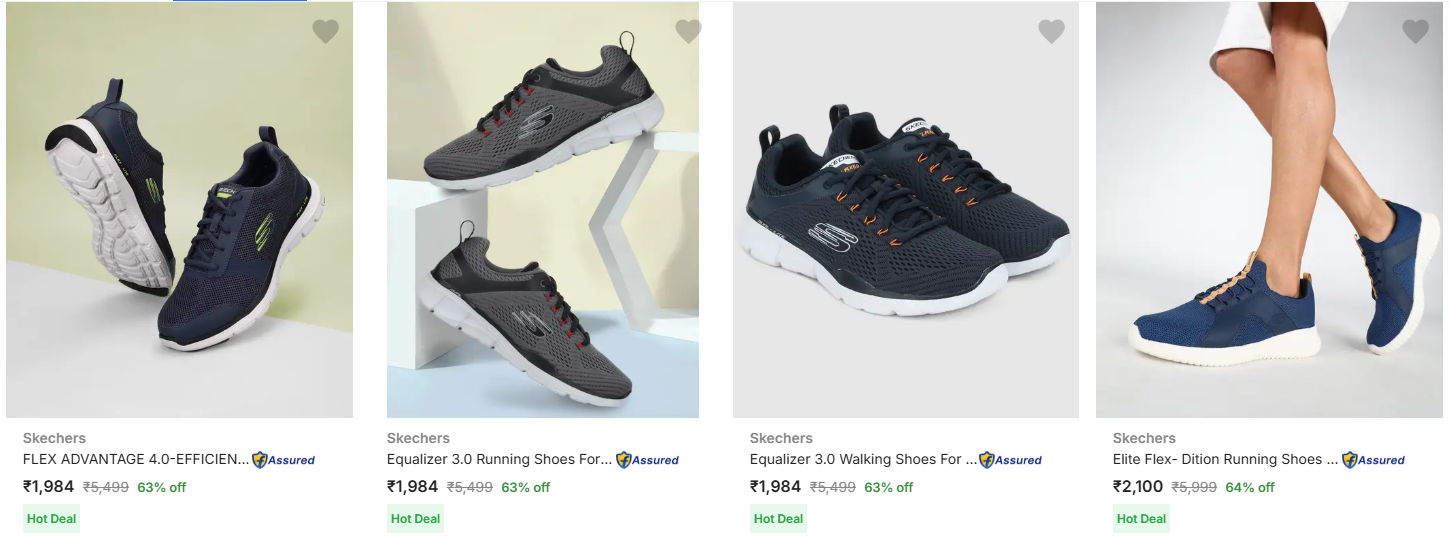Click Hot Deal tag under FLEX ADVANTAGE
This screenshot has width=1449, height=540.
click(50, 519)
